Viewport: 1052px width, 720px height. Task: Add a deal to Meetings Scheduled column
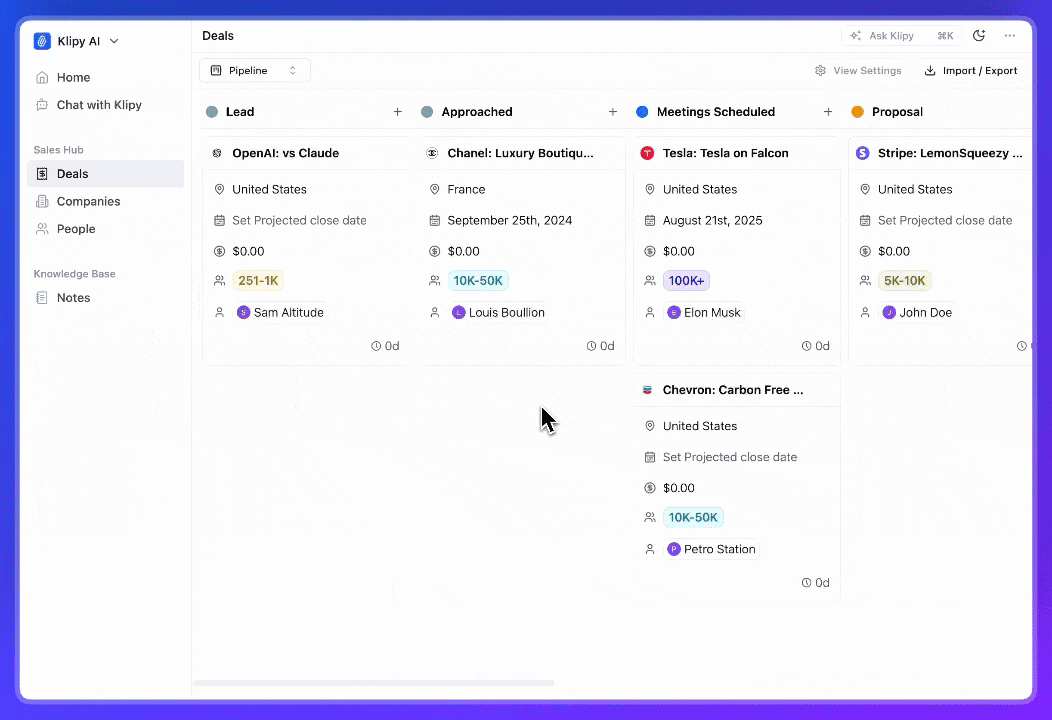[x=828, y=112]
